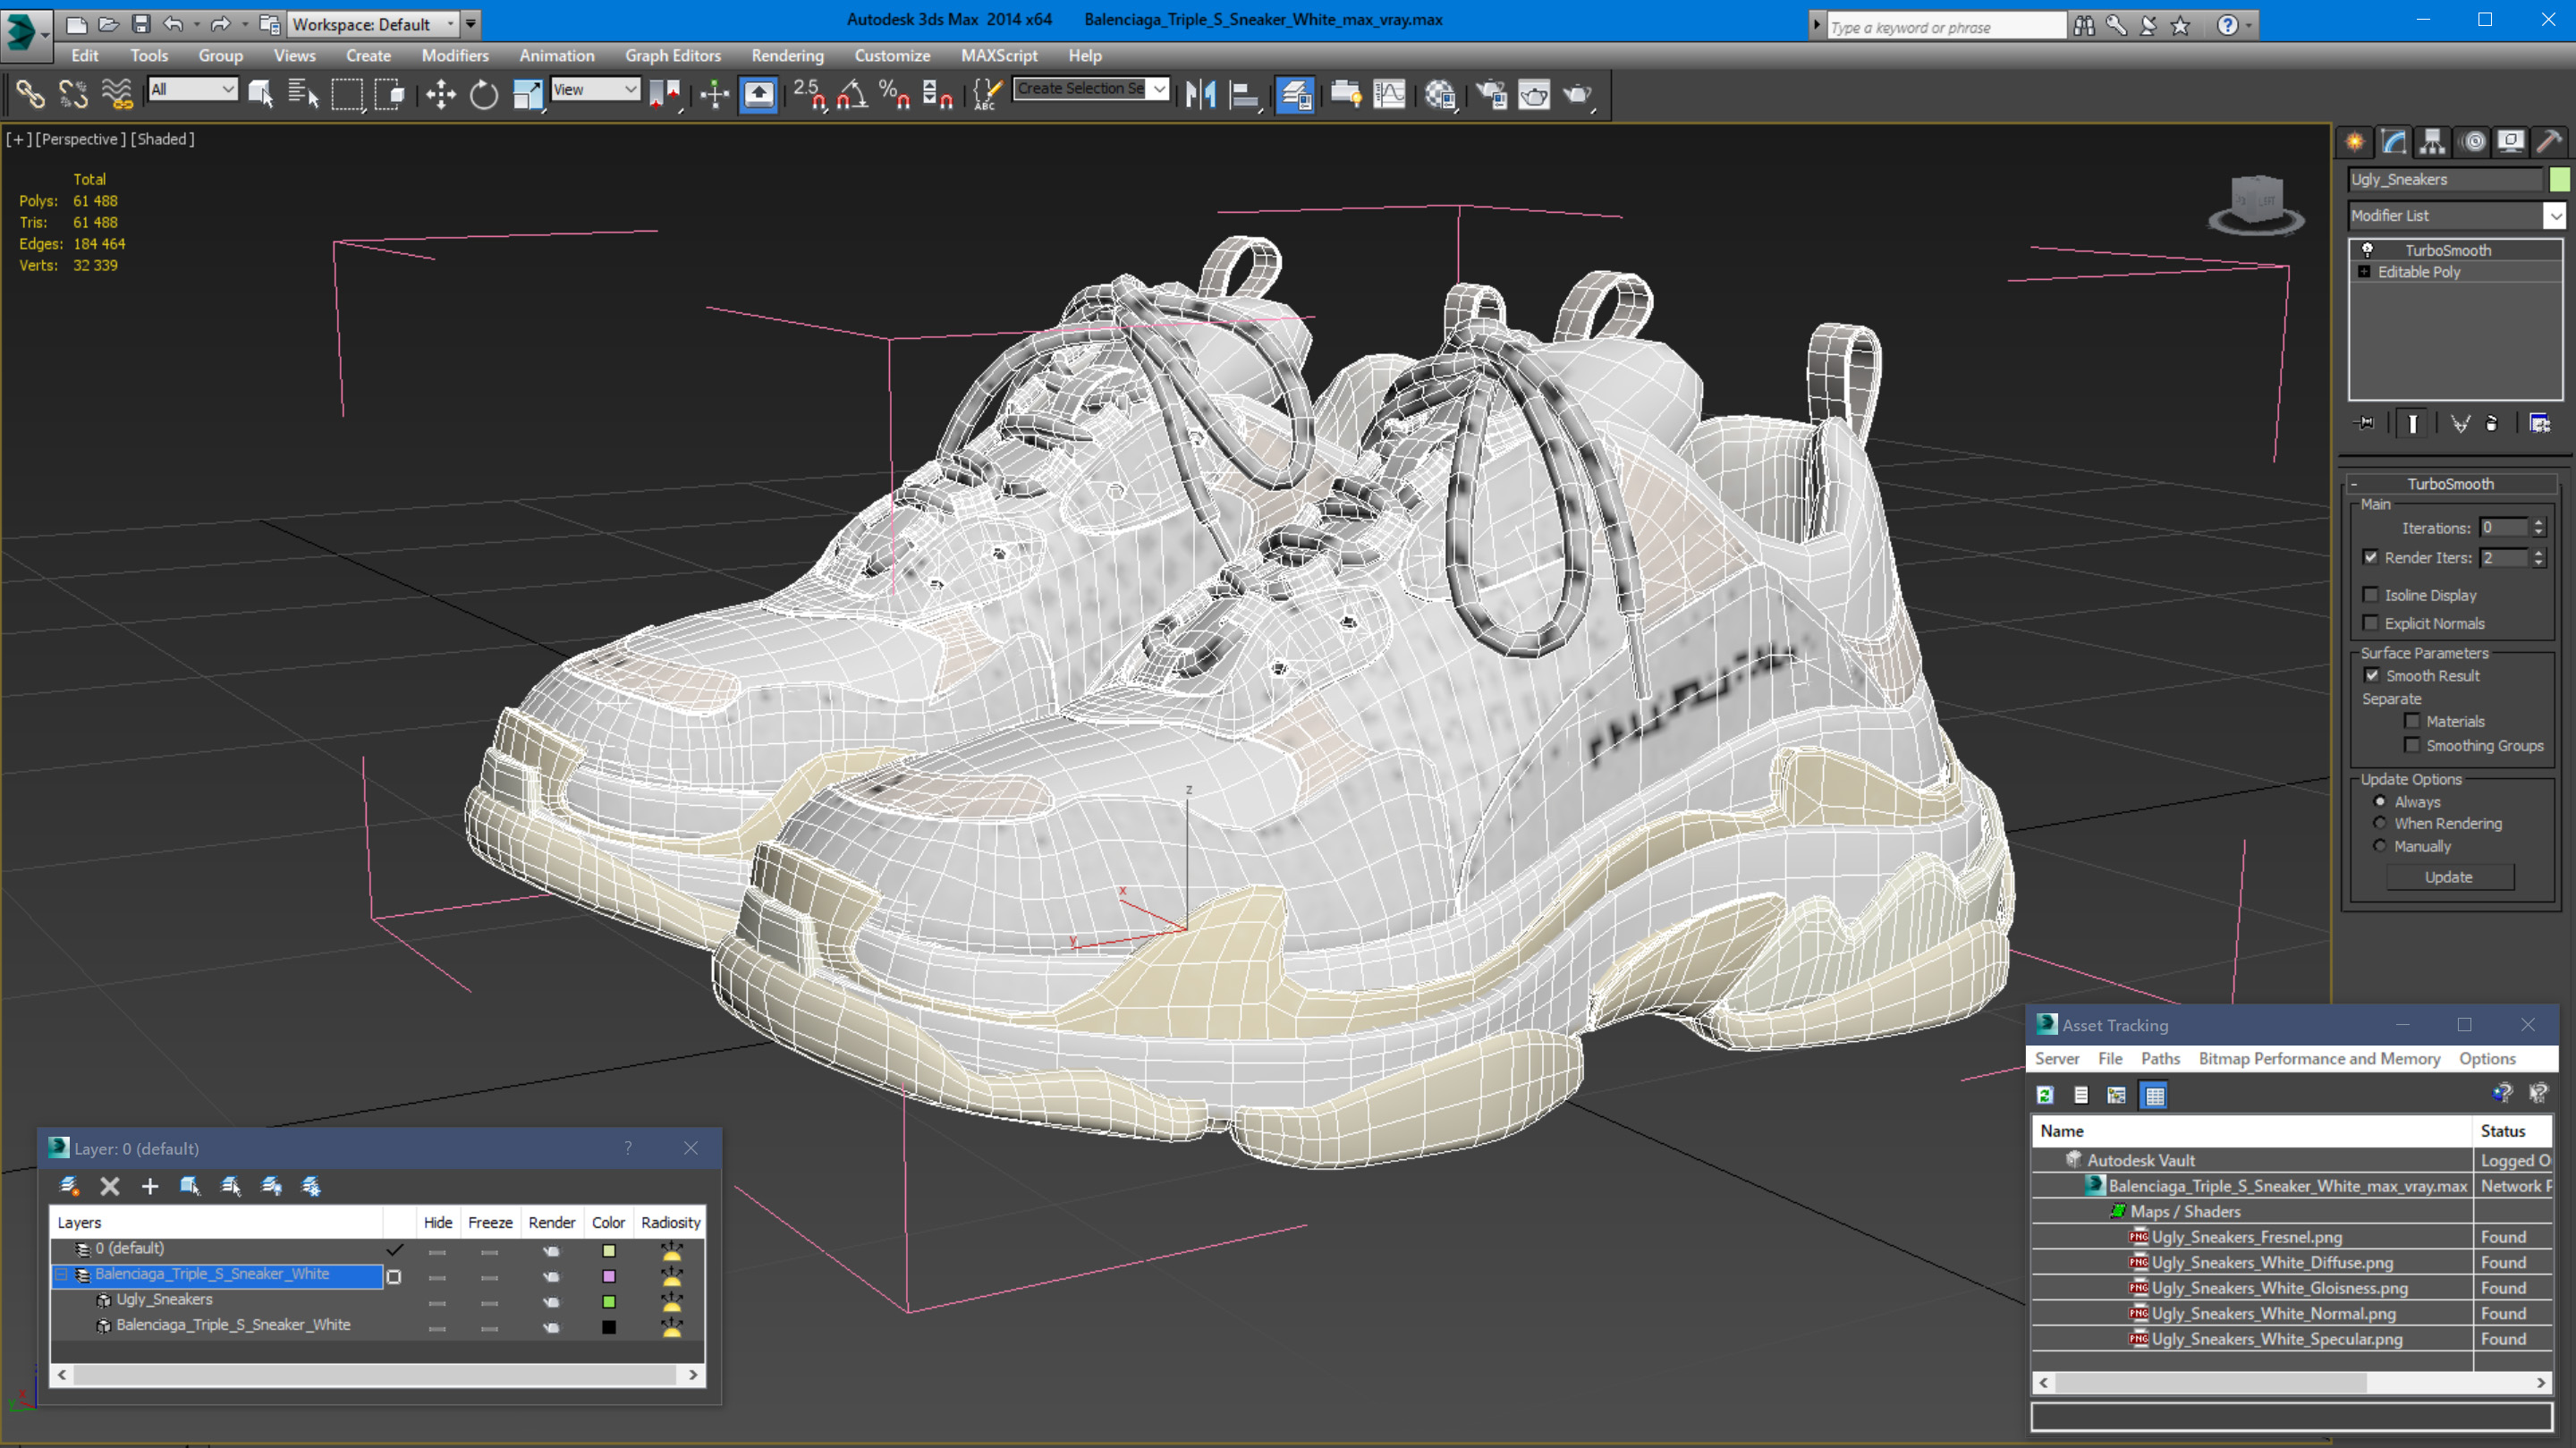
Task: Open the Select by Name tool
Action: 303,94
